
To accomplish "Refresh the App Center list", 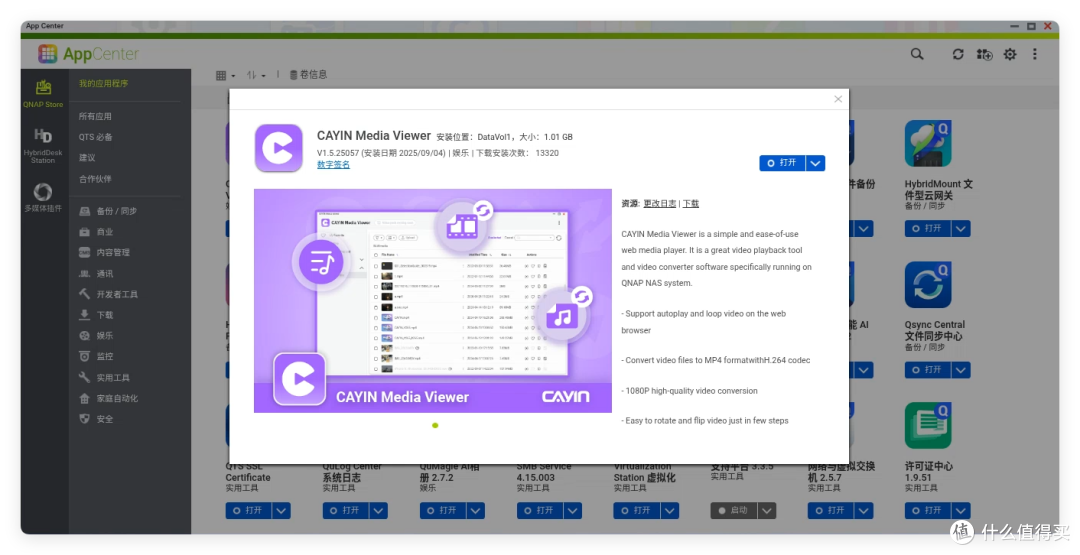I will click(x=957, y=54).
